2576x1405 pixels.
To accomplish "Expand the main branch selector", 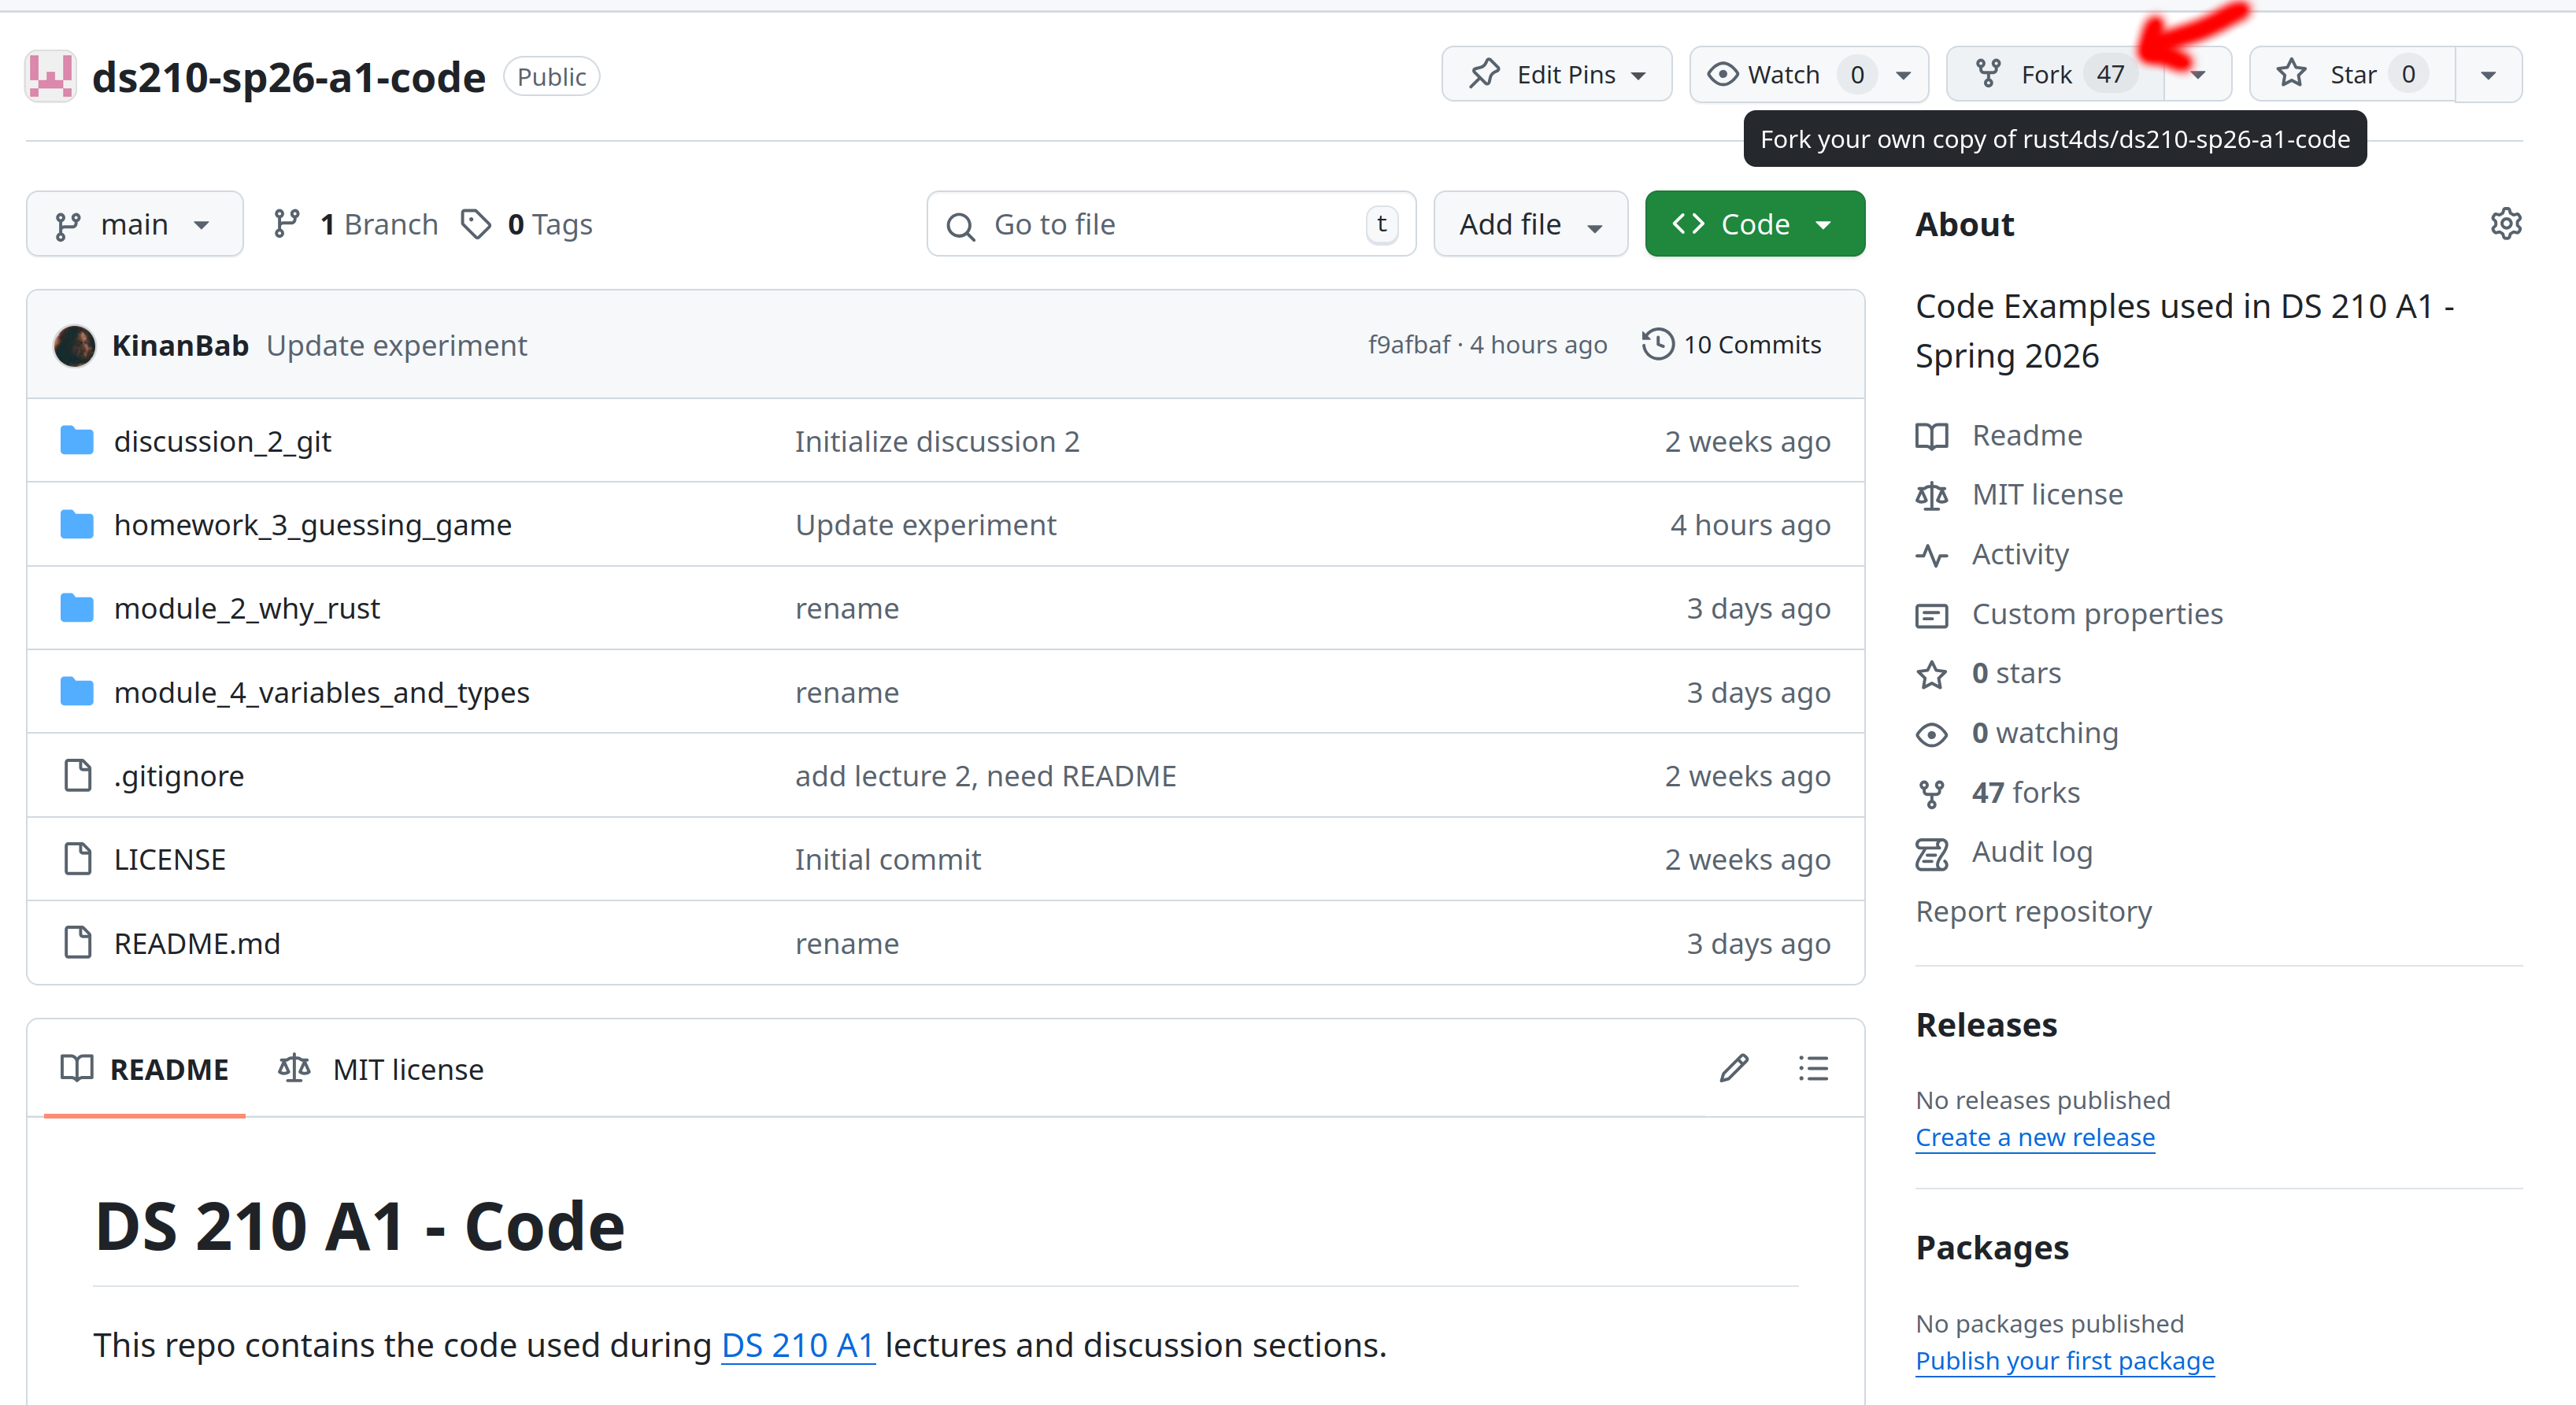I will pos(134,224).
